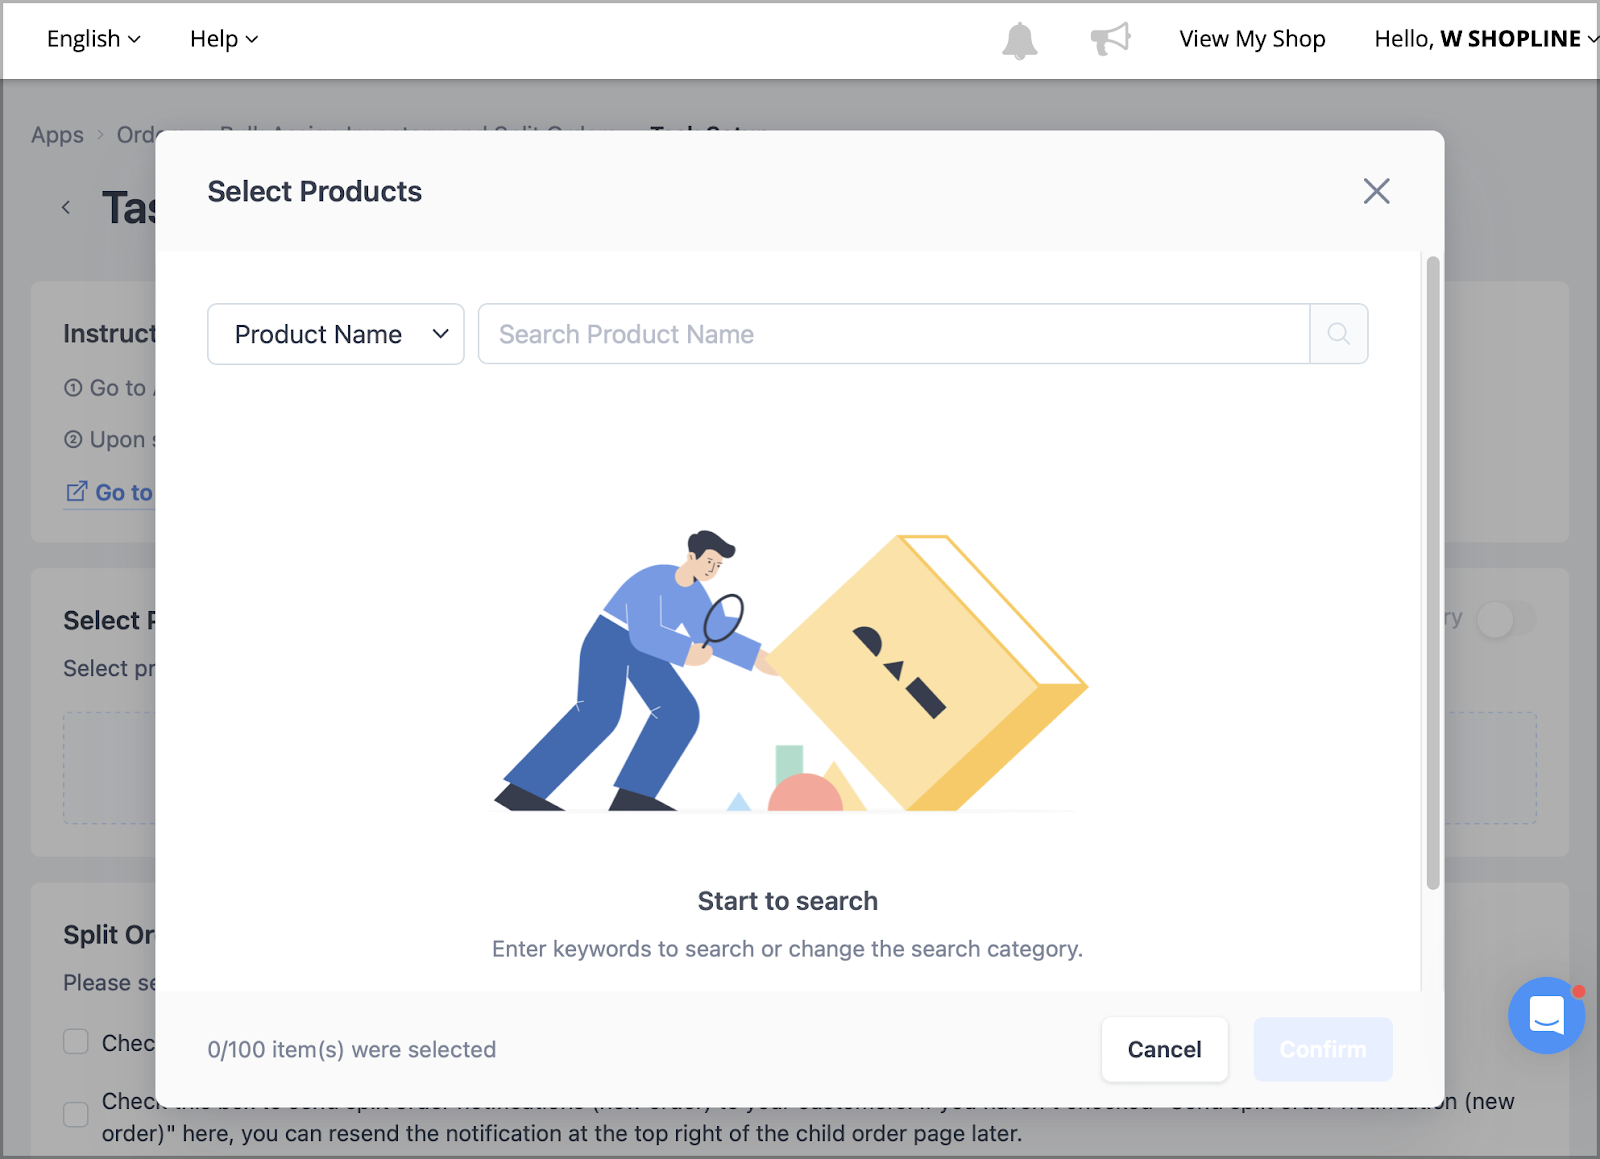Screen dimensions: 1600x1159
Task: Click the external link icon by Go to
Action: click(76, 491)
